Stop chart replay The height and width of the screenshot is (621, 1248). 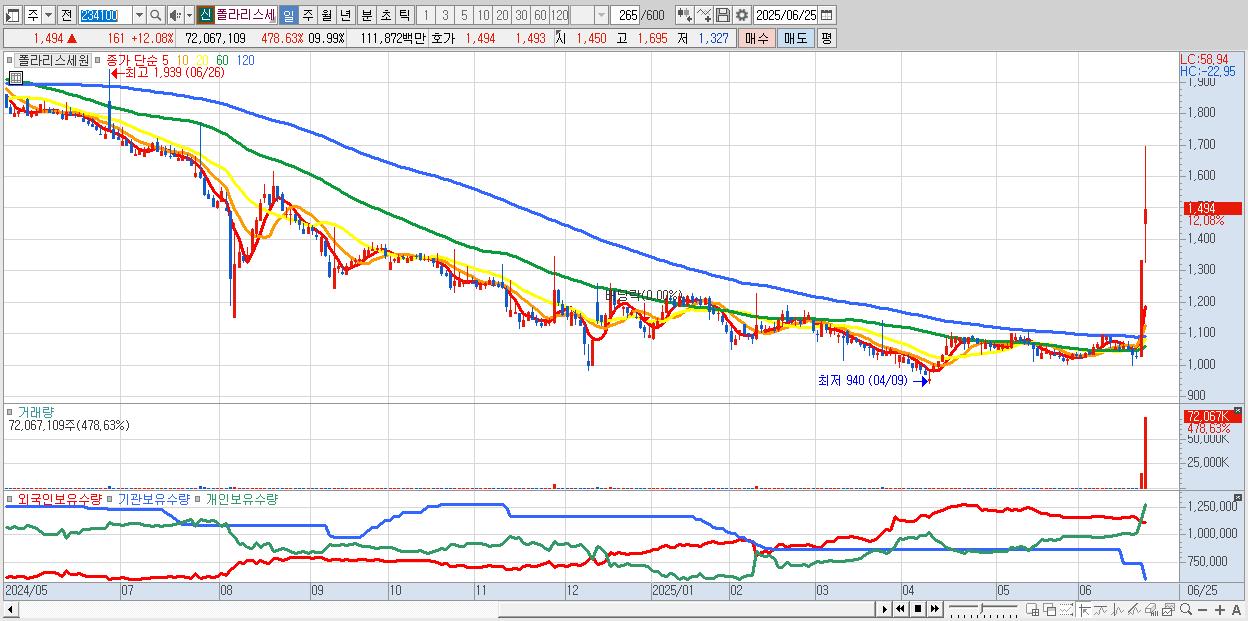[x=918, y=609]
